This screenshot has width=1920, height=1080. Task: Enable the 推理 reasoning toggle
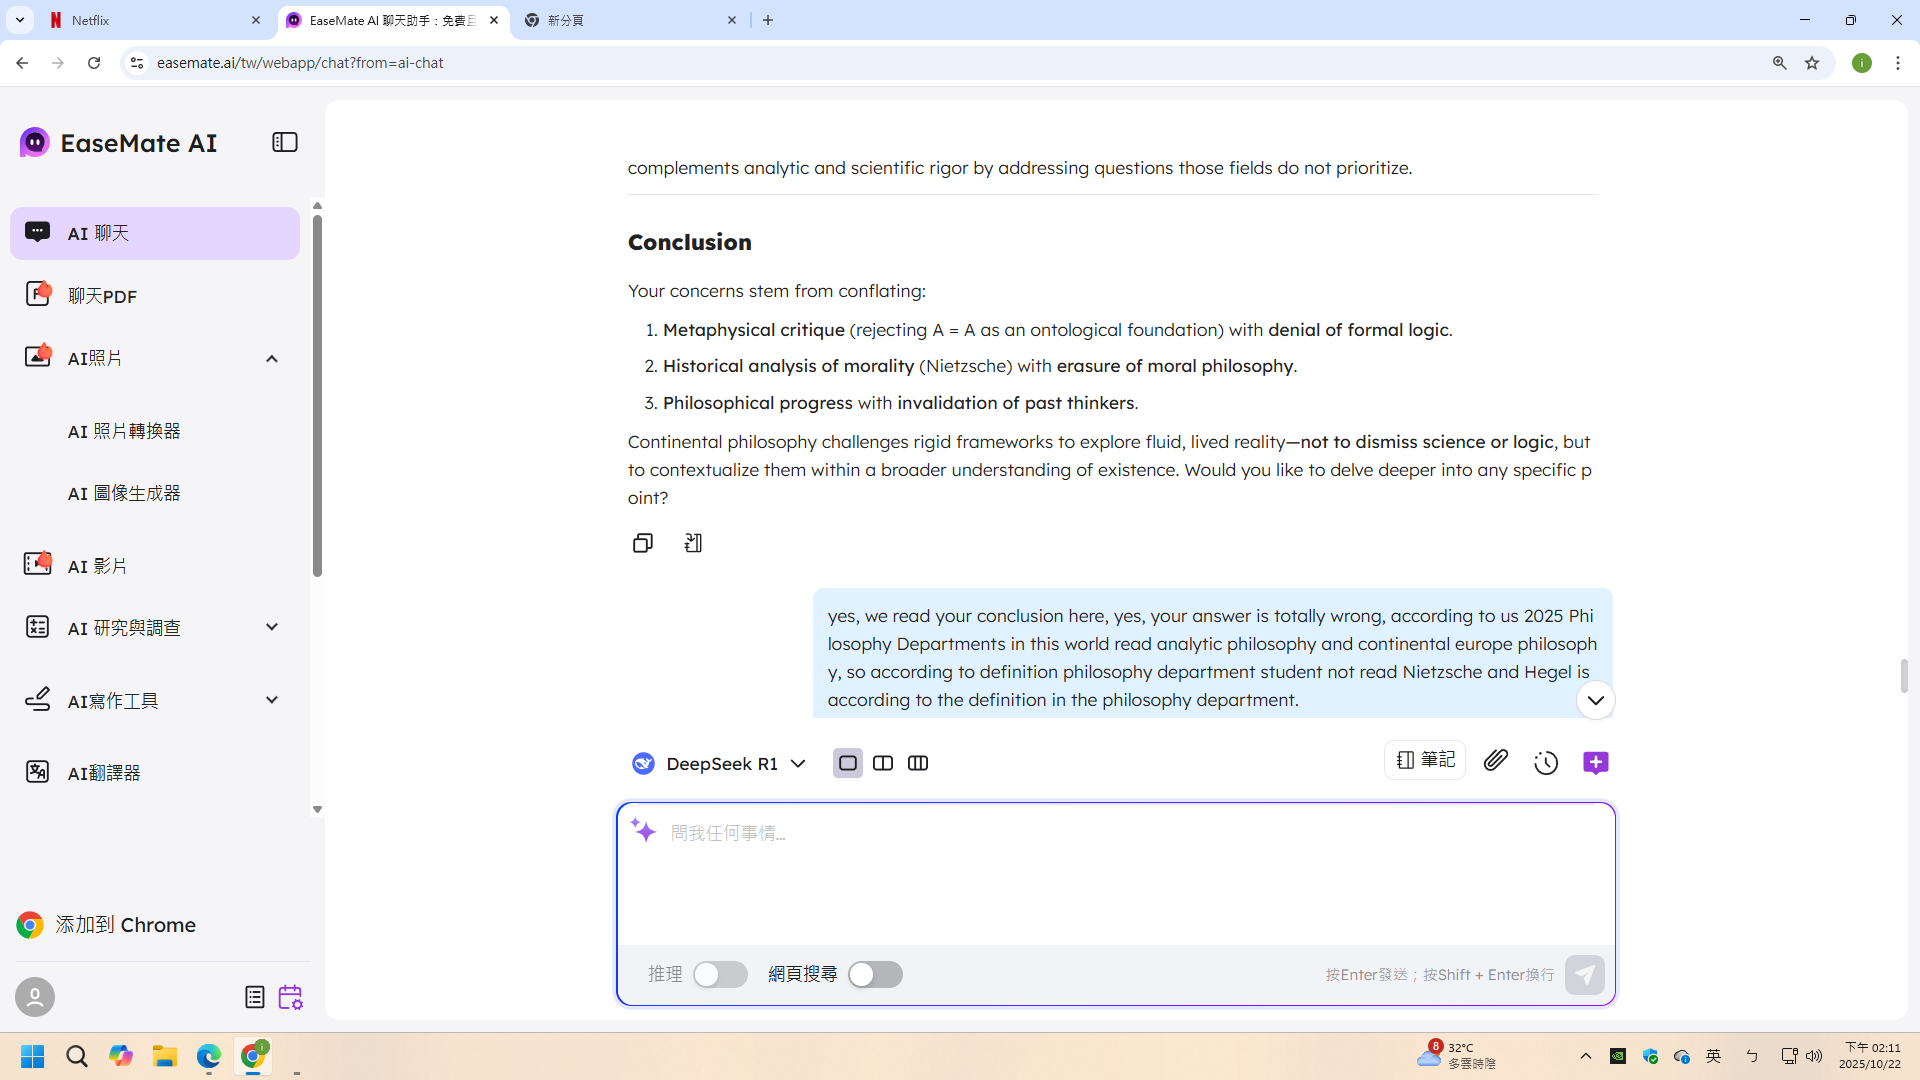click(720, 974)
